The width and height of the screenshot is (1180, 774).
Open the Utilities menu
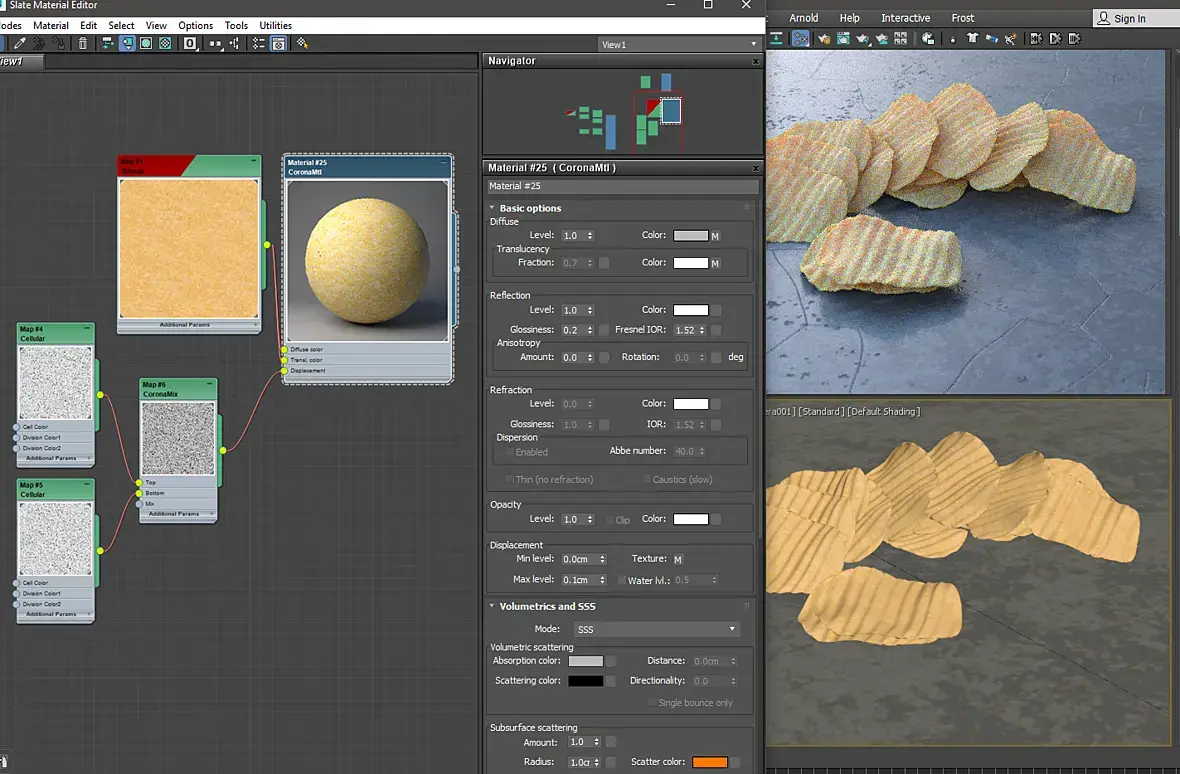click(x=275, y=26)
